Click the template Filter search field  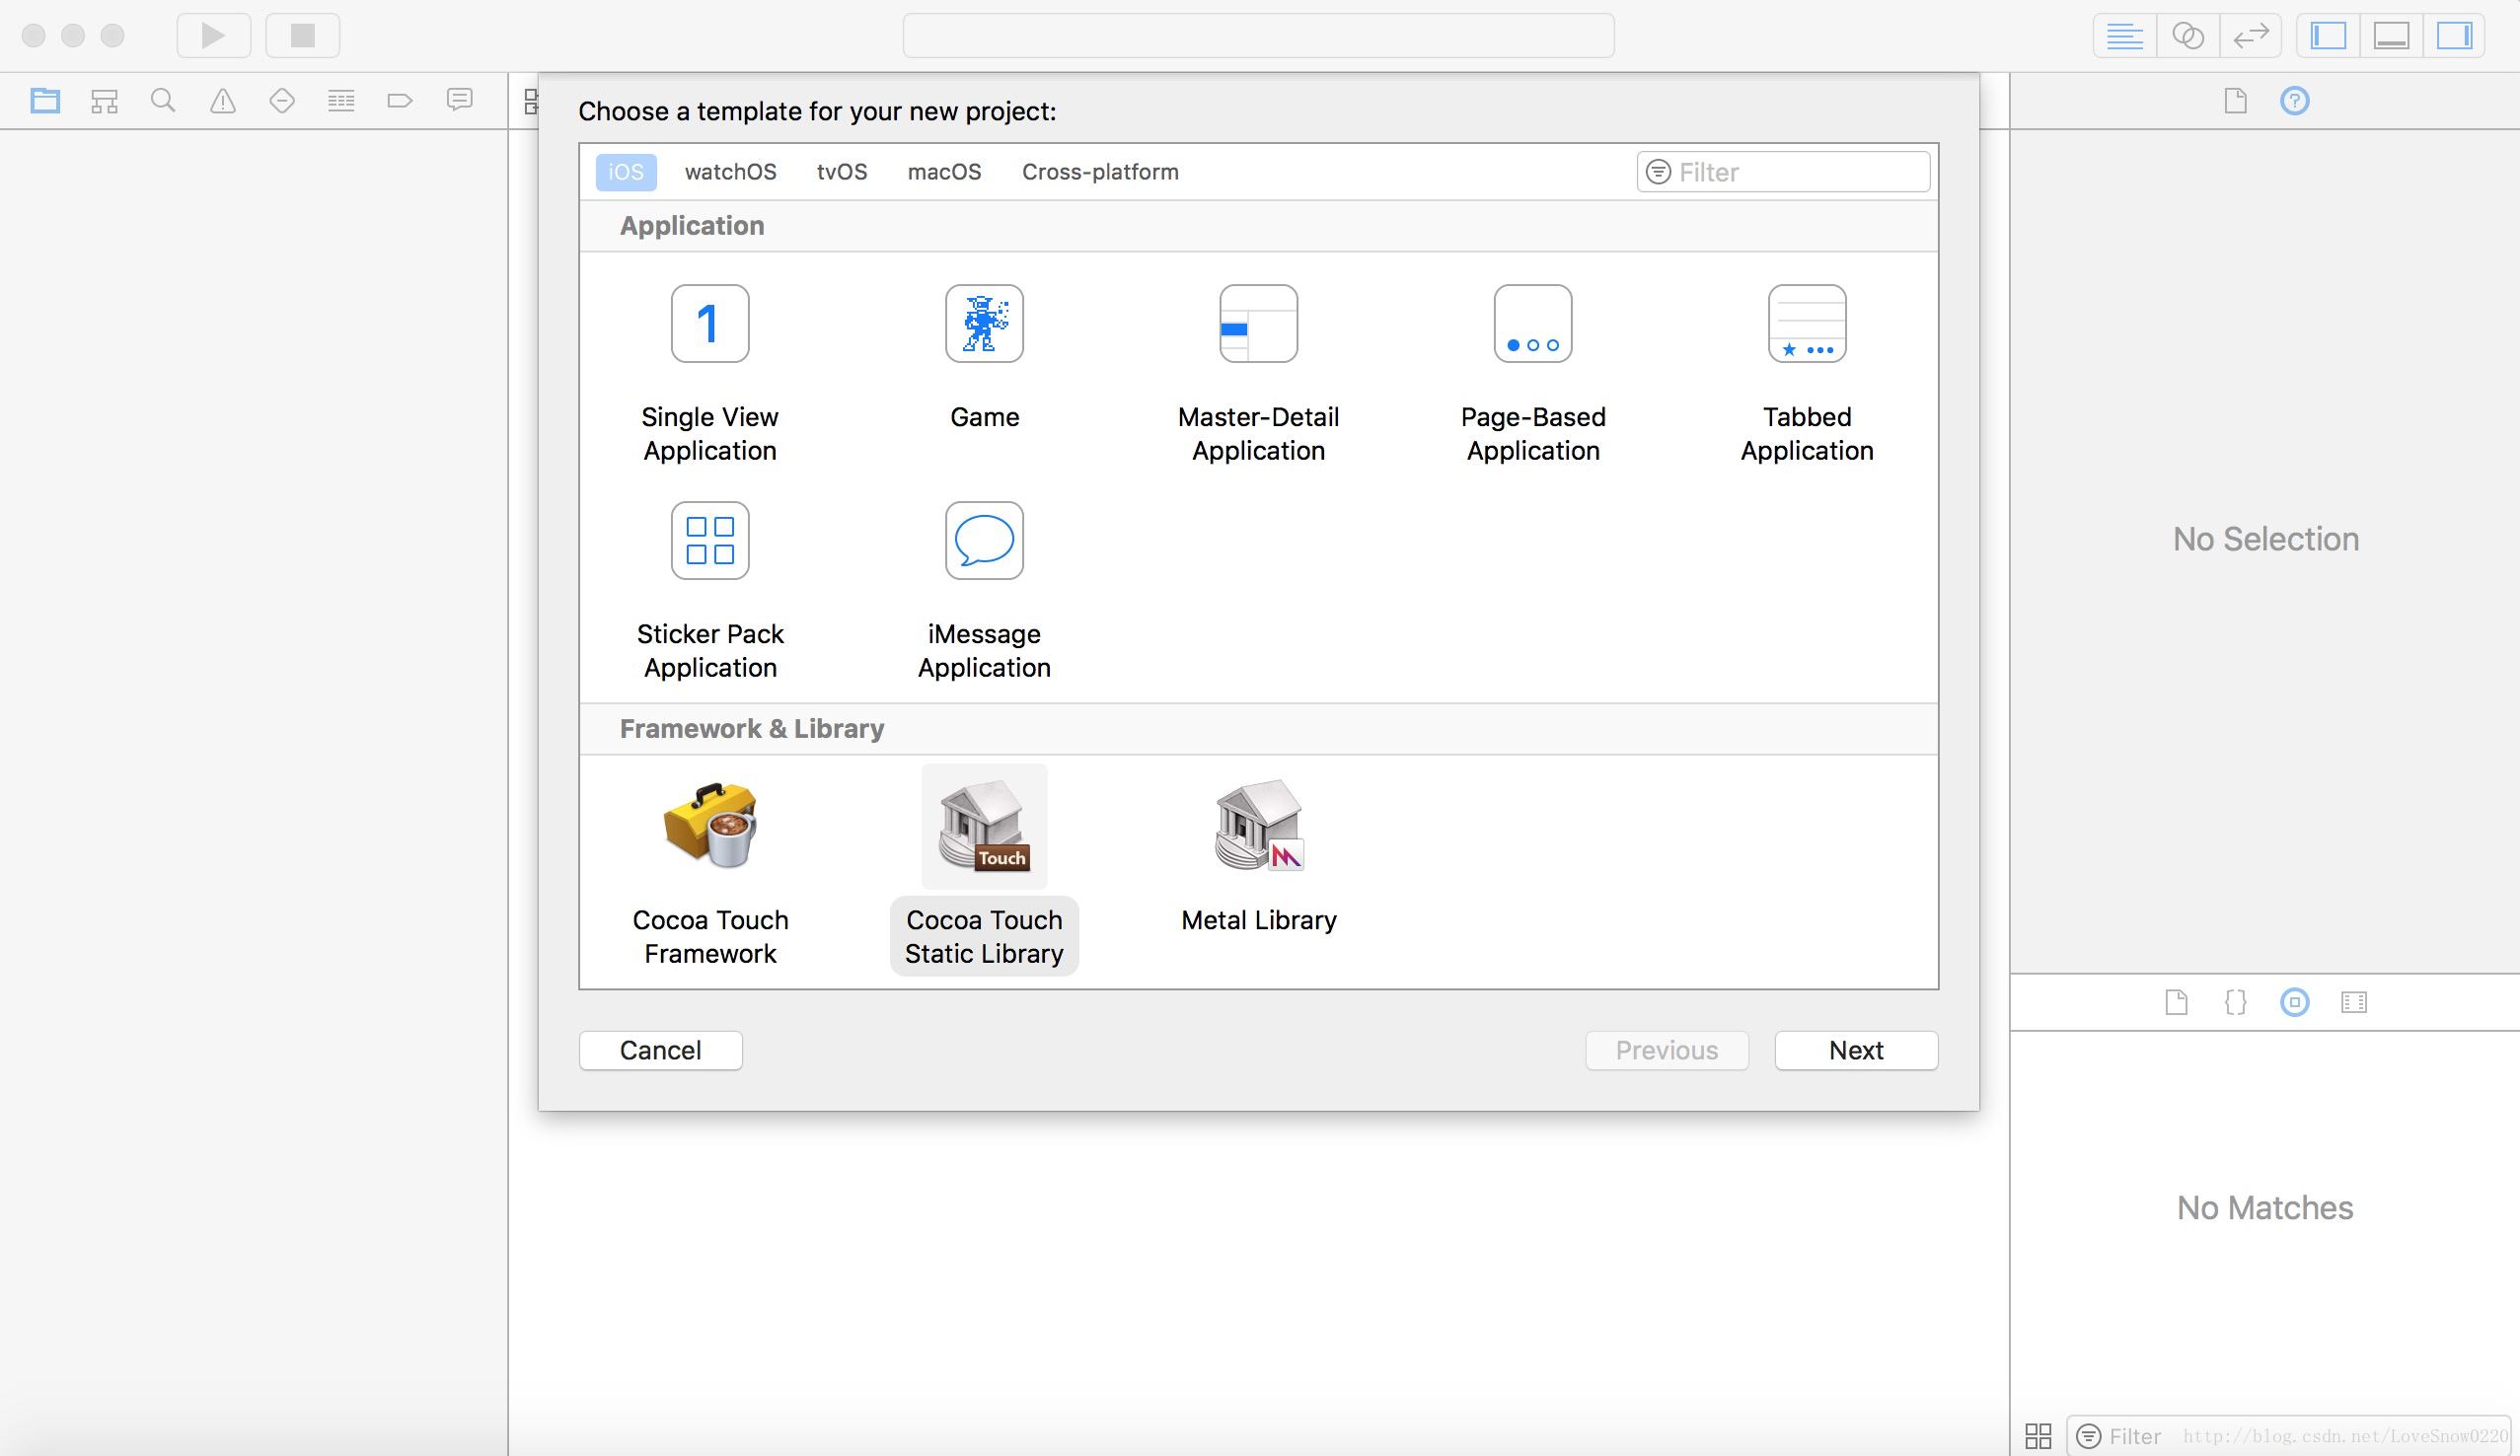pos(1783,172)
